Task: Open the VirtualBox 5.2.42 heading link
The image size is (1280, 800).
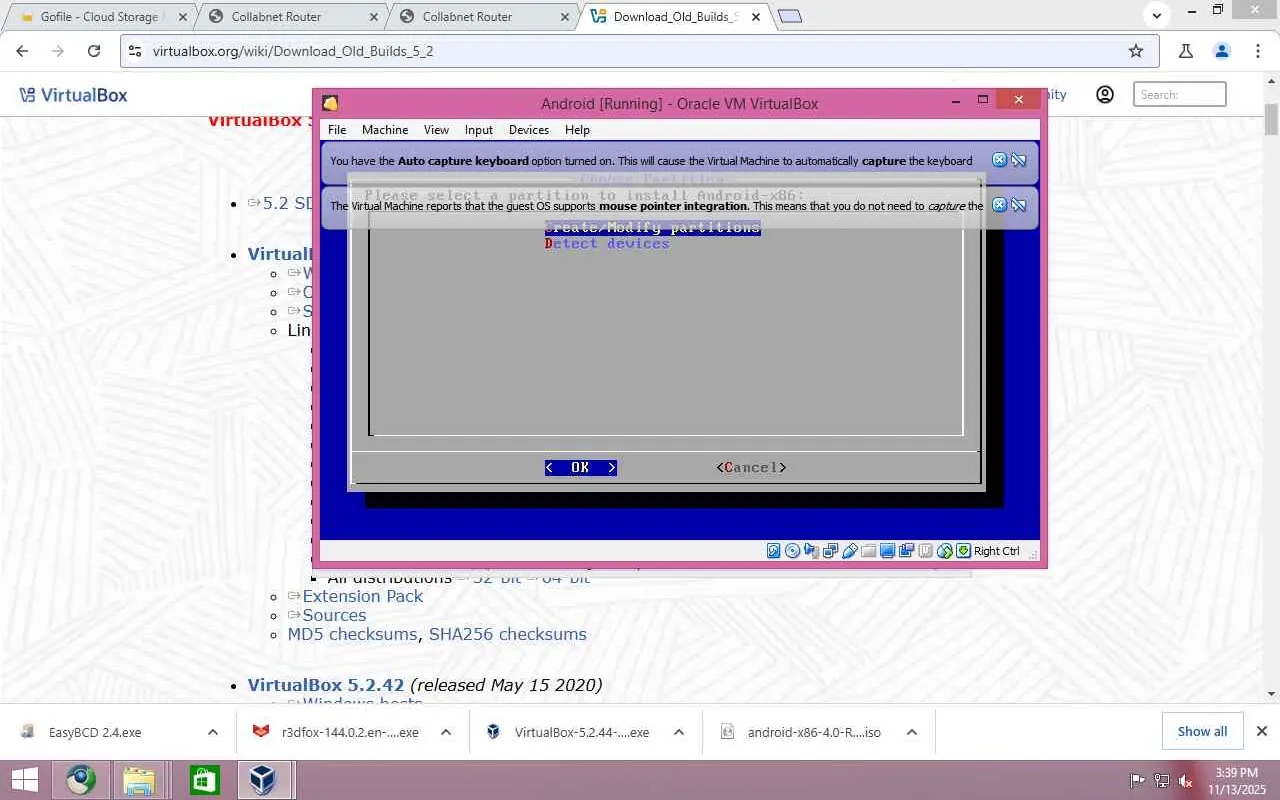Action: (326, 685)
